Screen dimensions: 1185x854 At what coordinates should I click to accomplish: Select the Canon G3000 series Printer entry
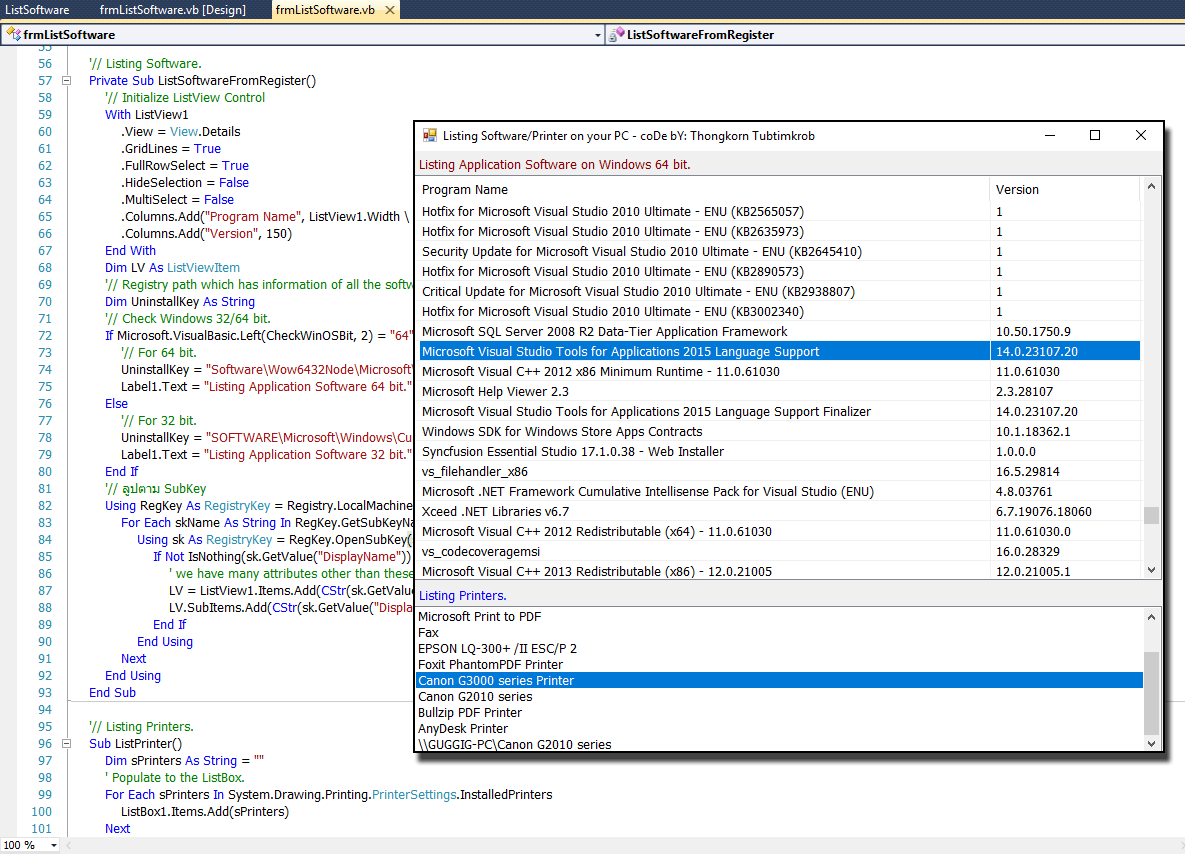coord(780,680)
